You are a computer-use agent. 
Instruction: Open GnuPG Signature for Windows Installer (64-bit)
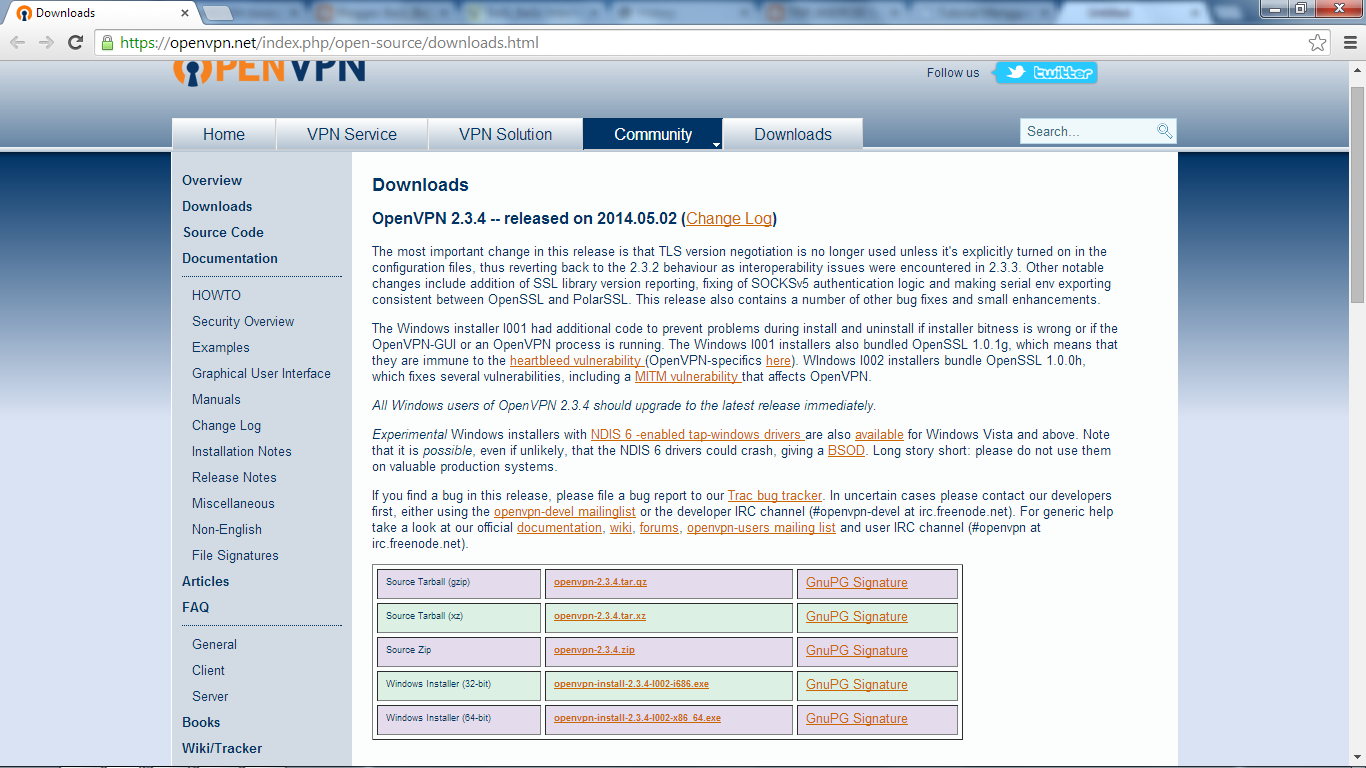click(857, 718)
